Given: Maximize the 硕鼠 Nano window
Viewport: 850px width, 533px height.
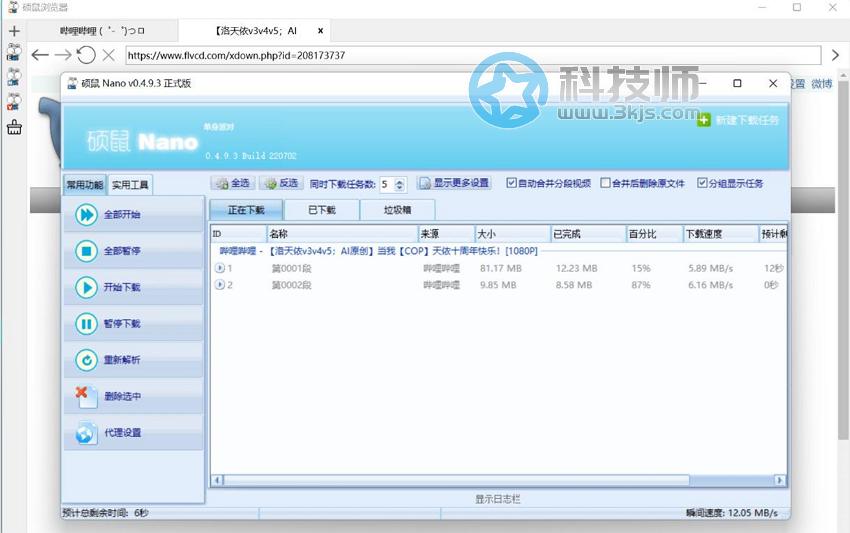Looking at the screenshot, I should (737, 83).
